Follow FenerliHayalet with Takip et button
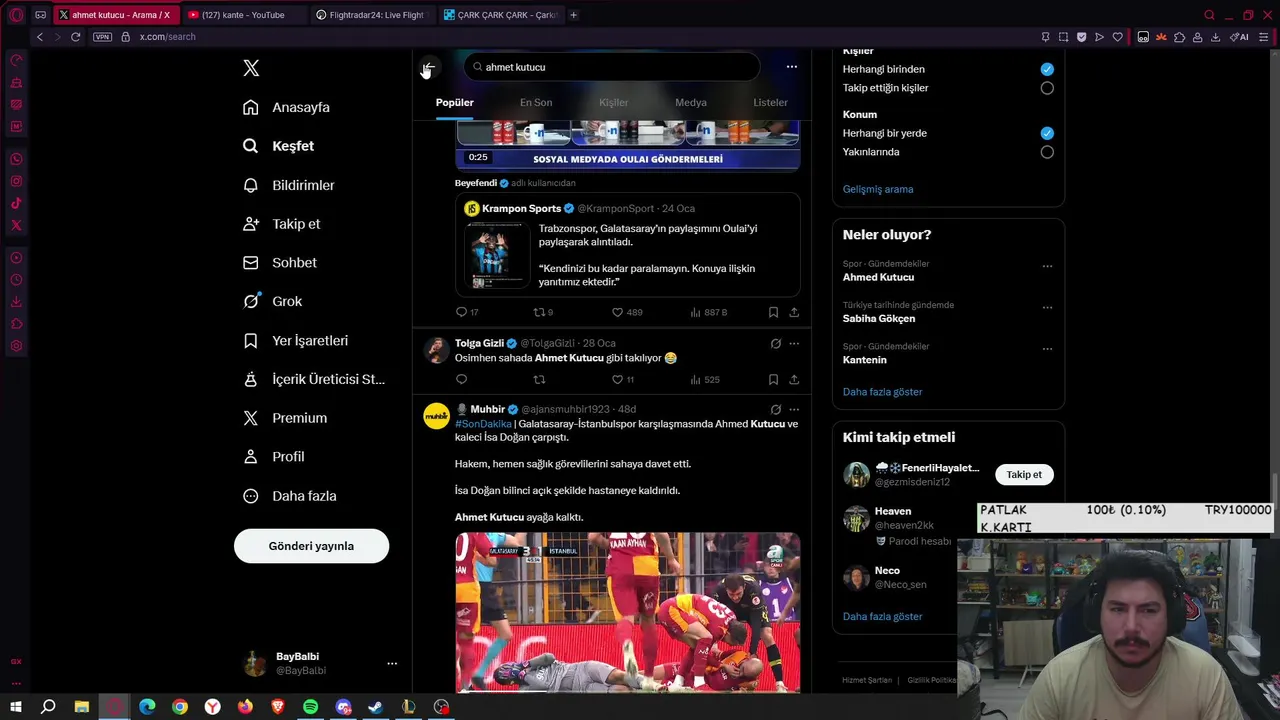 1024,475
